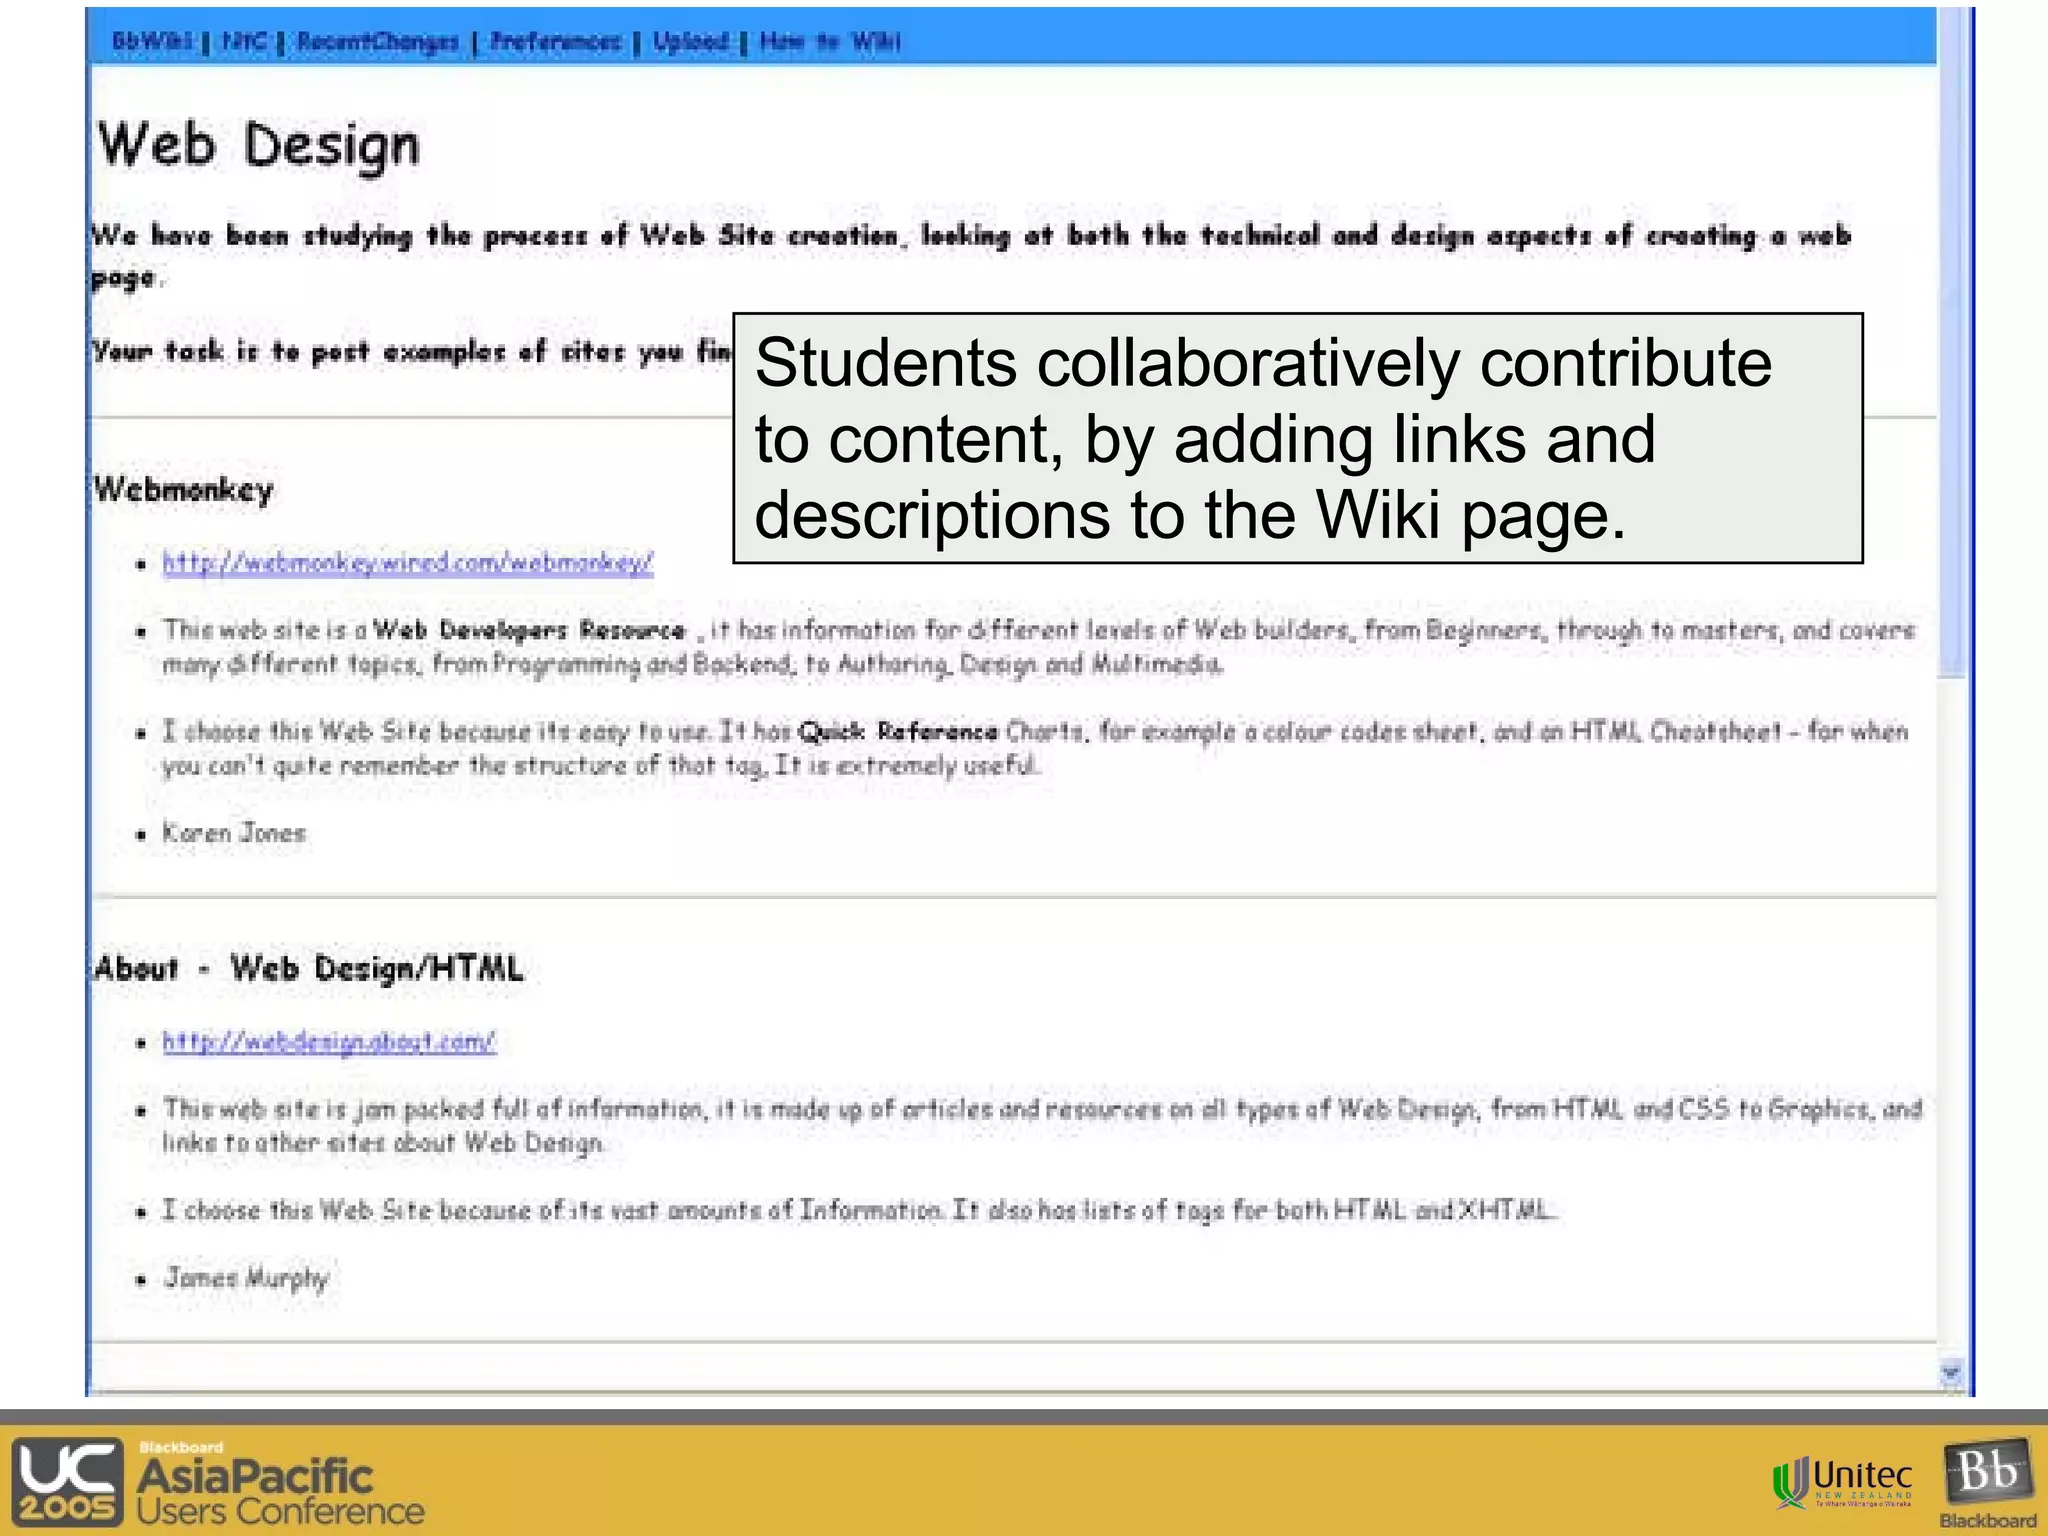Click the bold Web Developers Resource text
The height and width of the screenshot is (1536, 2048).
tap(529, 630)
